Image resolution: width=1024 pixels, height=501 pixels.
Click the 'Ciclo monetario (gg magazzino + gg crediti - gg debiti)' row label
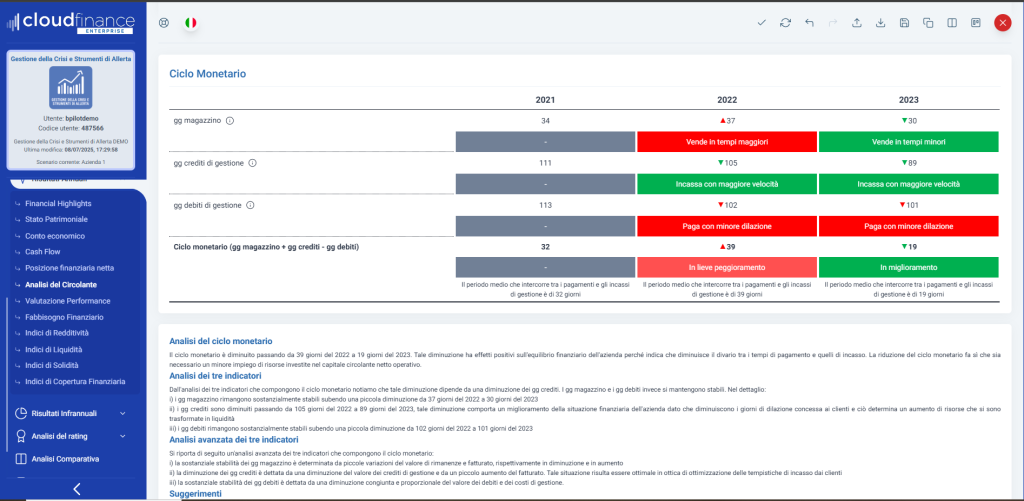pyautogui.click(x=266, y=247)
